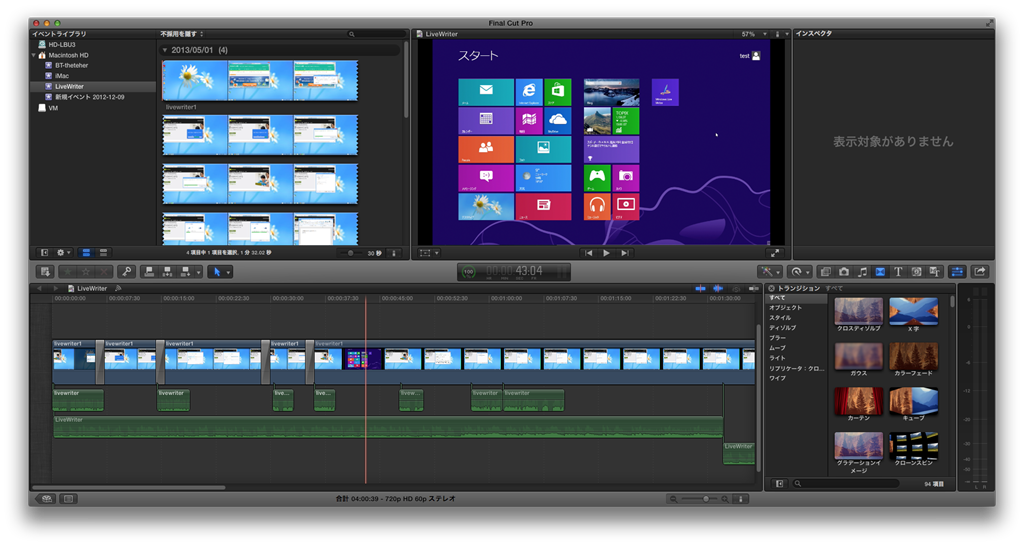Open the generators browser icon
Screen dimensions: 1024x546
(916, 272)
